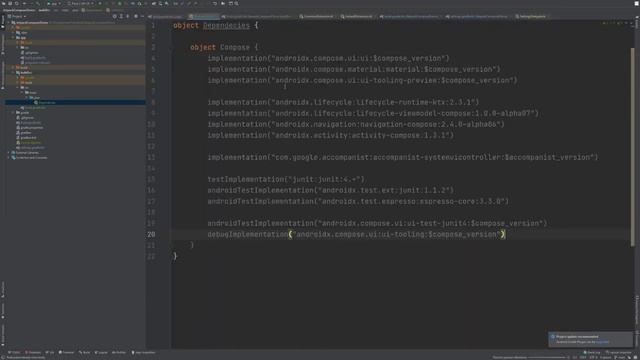Select External Libraries in project tree
This screenshot has height=360, width=640.
(27, 153)
